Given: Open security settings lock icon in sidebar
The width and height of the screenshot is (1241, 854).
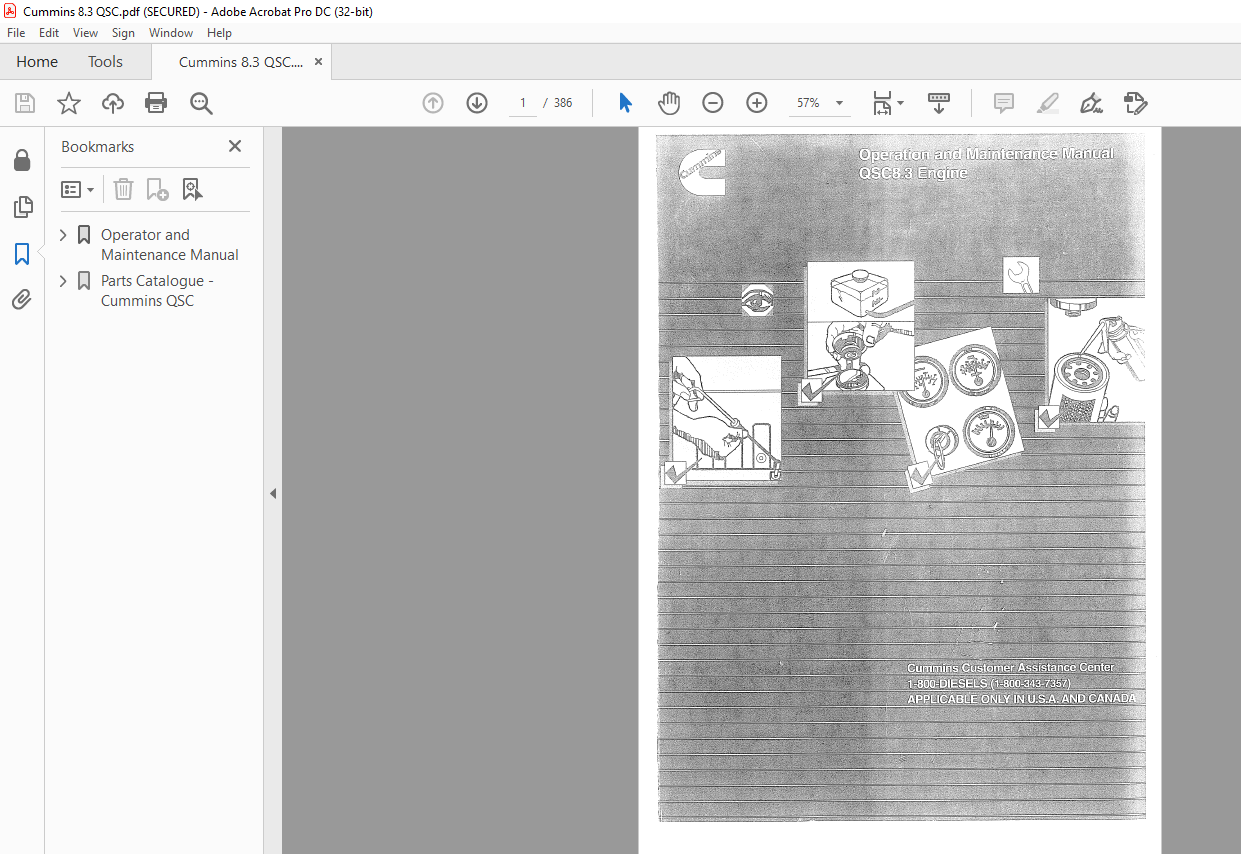Looking at the screenshot, I should (22, 161).
